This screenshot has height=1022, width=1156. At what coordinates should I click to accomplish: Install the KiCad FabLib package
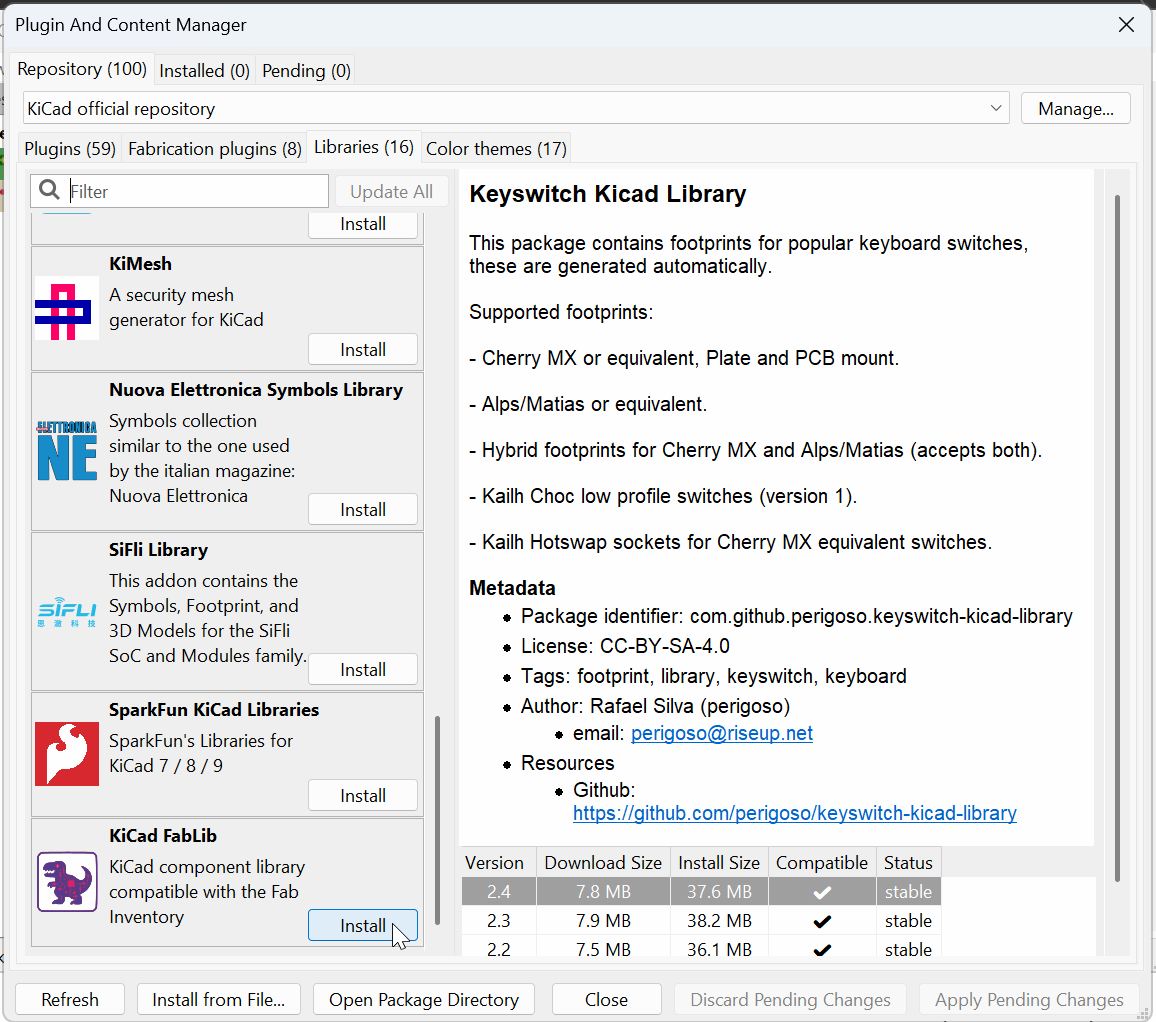pos(363,925)
